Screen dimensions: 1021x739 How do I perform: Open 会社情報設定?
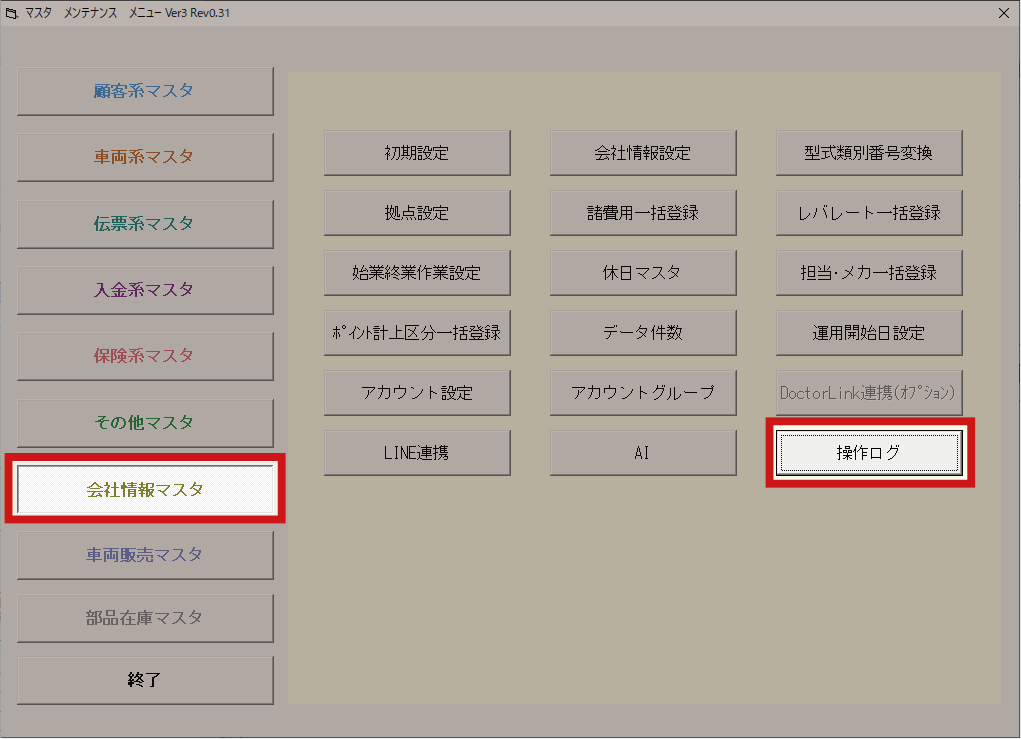[x=643, y=153]
